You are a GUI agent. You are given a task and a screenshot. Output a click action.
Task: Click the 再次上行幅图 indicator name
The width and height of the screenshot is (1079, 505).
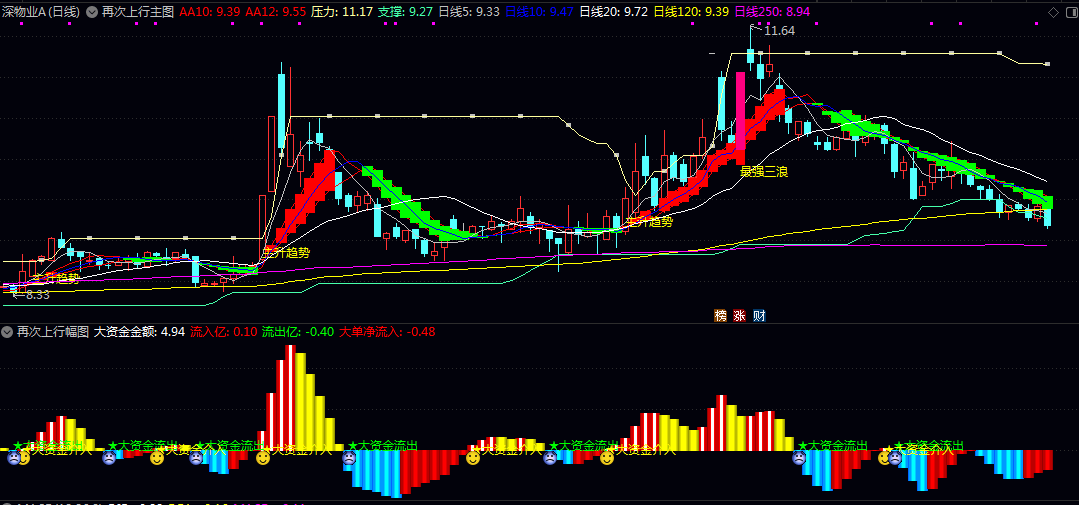tap(53, 332)
